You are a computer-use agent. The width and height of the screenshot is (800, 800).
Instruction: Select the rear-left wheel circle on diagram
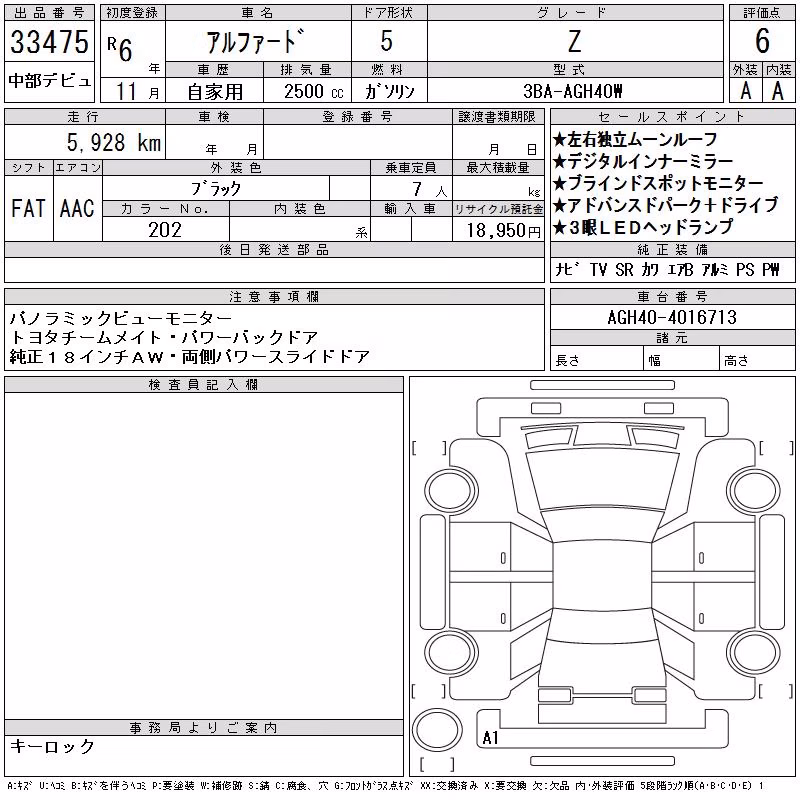click(452, 653)
